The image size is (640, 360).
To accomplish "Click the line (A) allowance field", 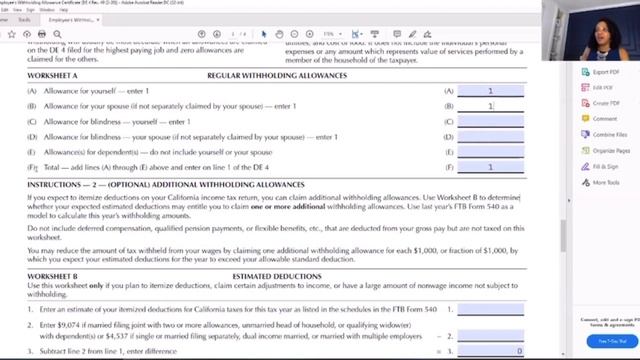I will [x=491, y=91].
